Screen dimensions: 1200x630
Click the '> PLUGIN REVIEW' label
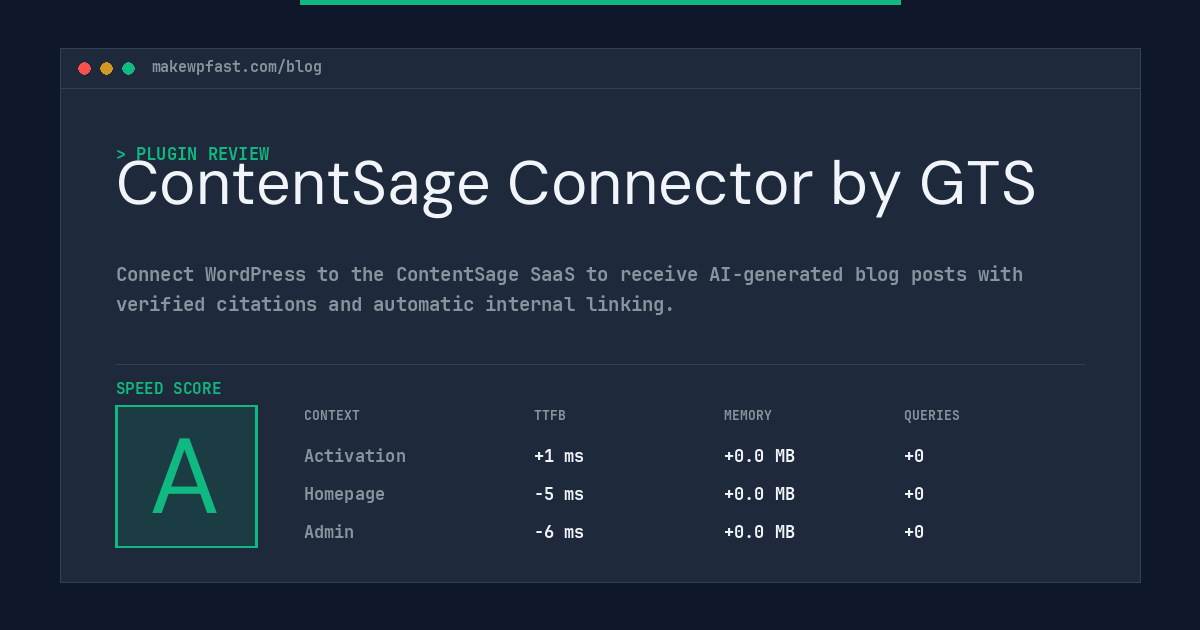(193, 154)
